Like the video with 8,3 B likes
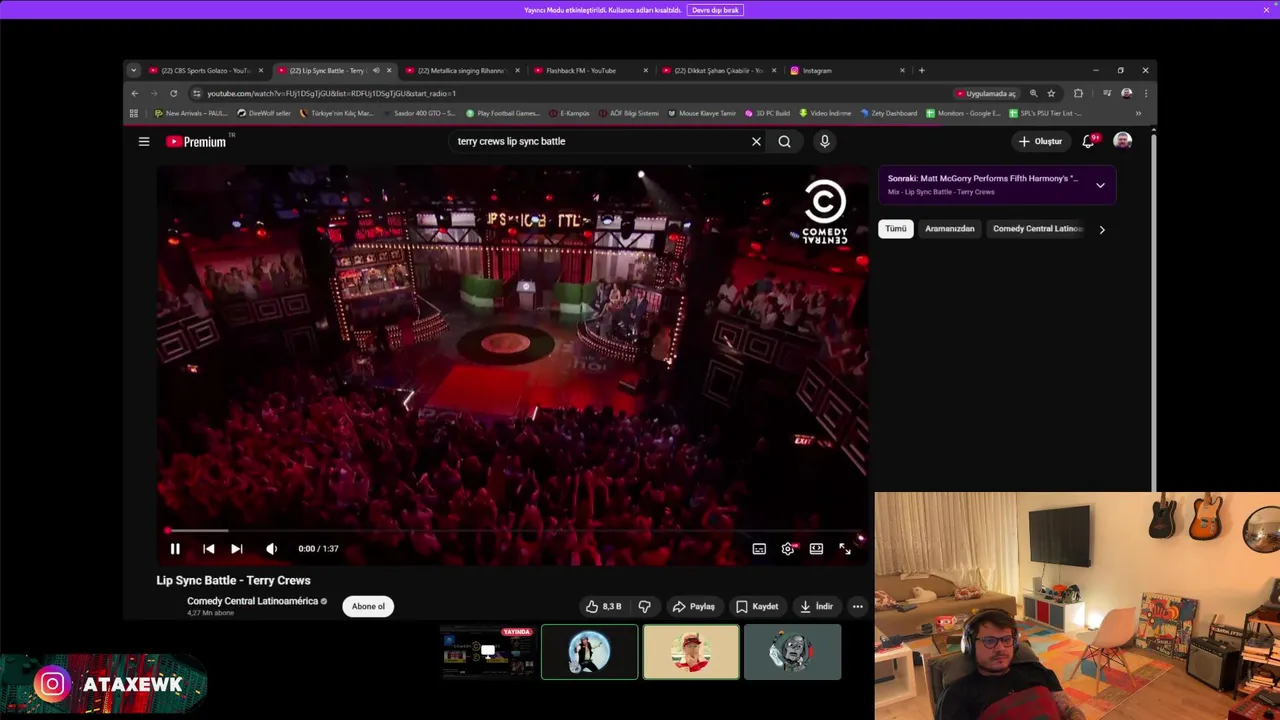Image resolution: width=1280 pixels, height=720 pixels. 604,606
